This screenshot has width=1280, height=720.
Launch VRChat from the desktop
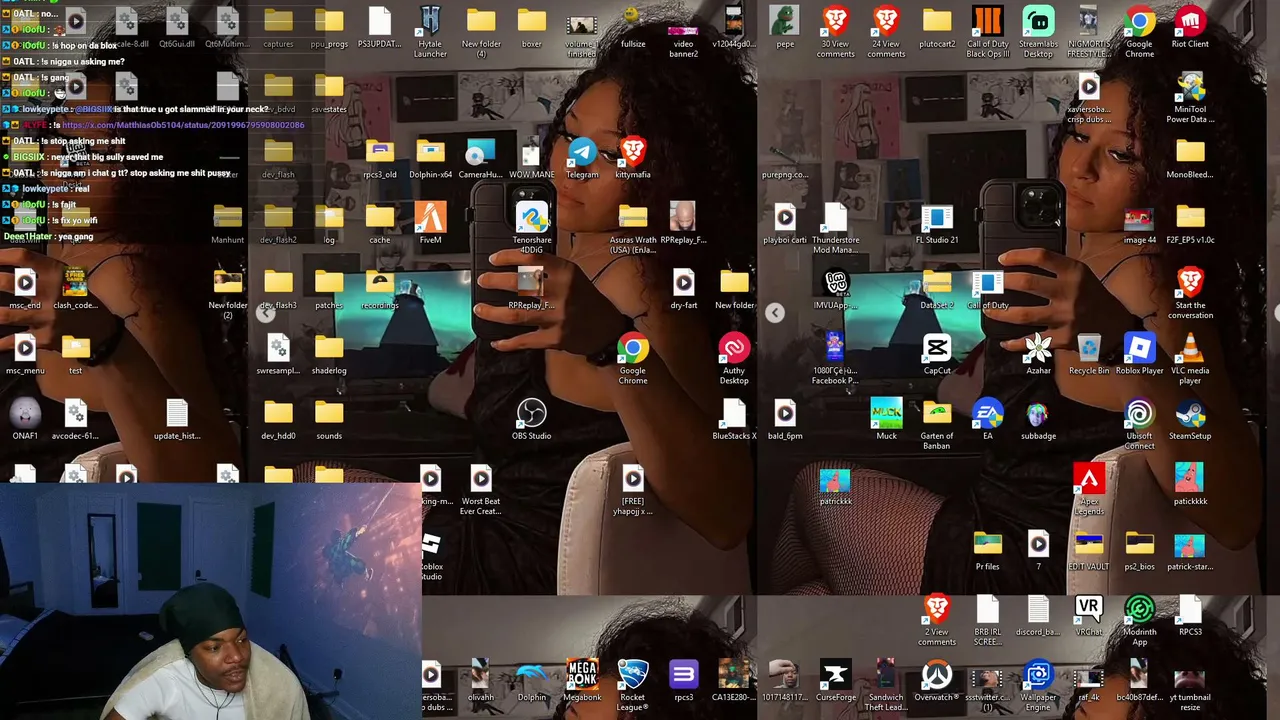[x=1088, y=615]
